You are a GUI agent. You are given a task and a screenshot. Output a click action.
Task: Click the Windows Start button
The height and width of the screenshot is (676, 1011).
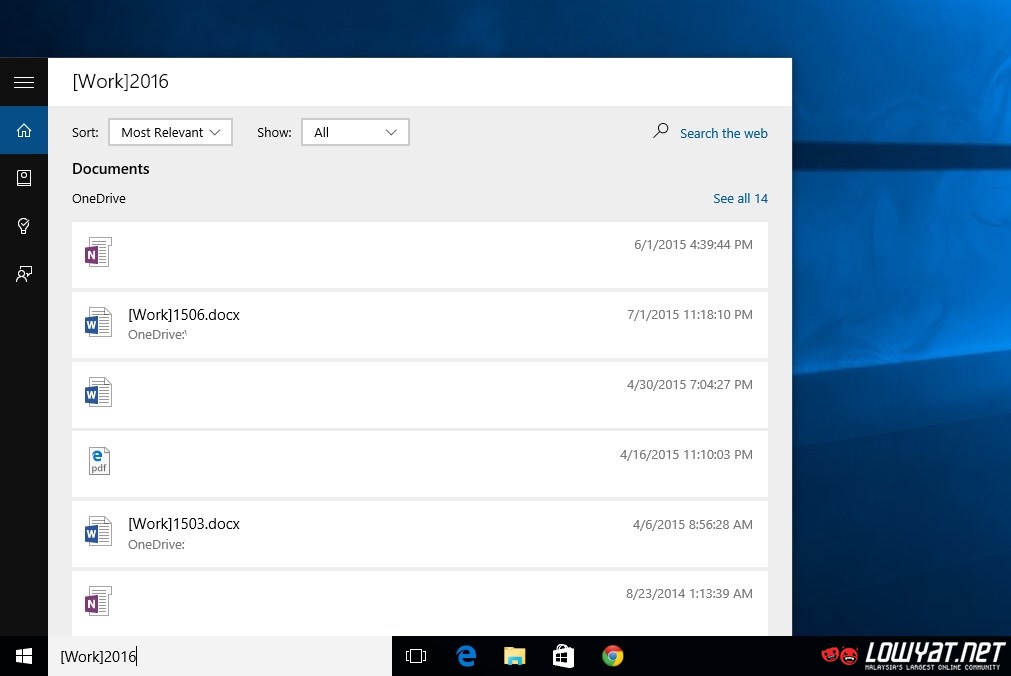click(x=24, y=656)
